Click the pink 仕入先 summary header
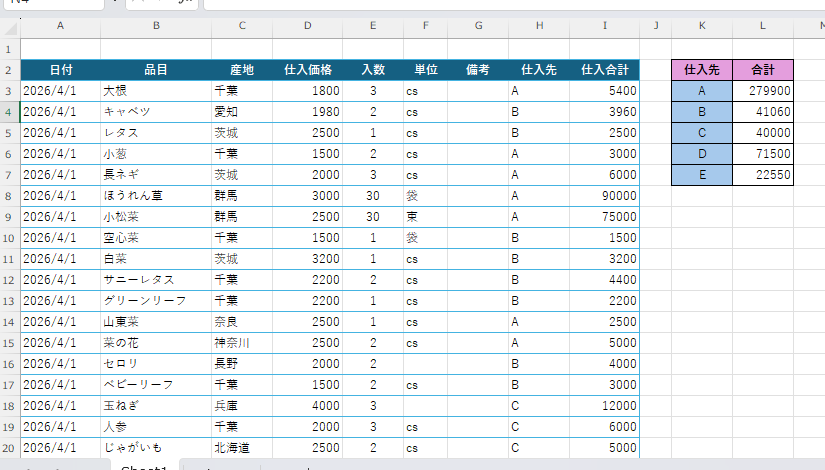This screenshot has height=470, width=825. tap(701, 70)
